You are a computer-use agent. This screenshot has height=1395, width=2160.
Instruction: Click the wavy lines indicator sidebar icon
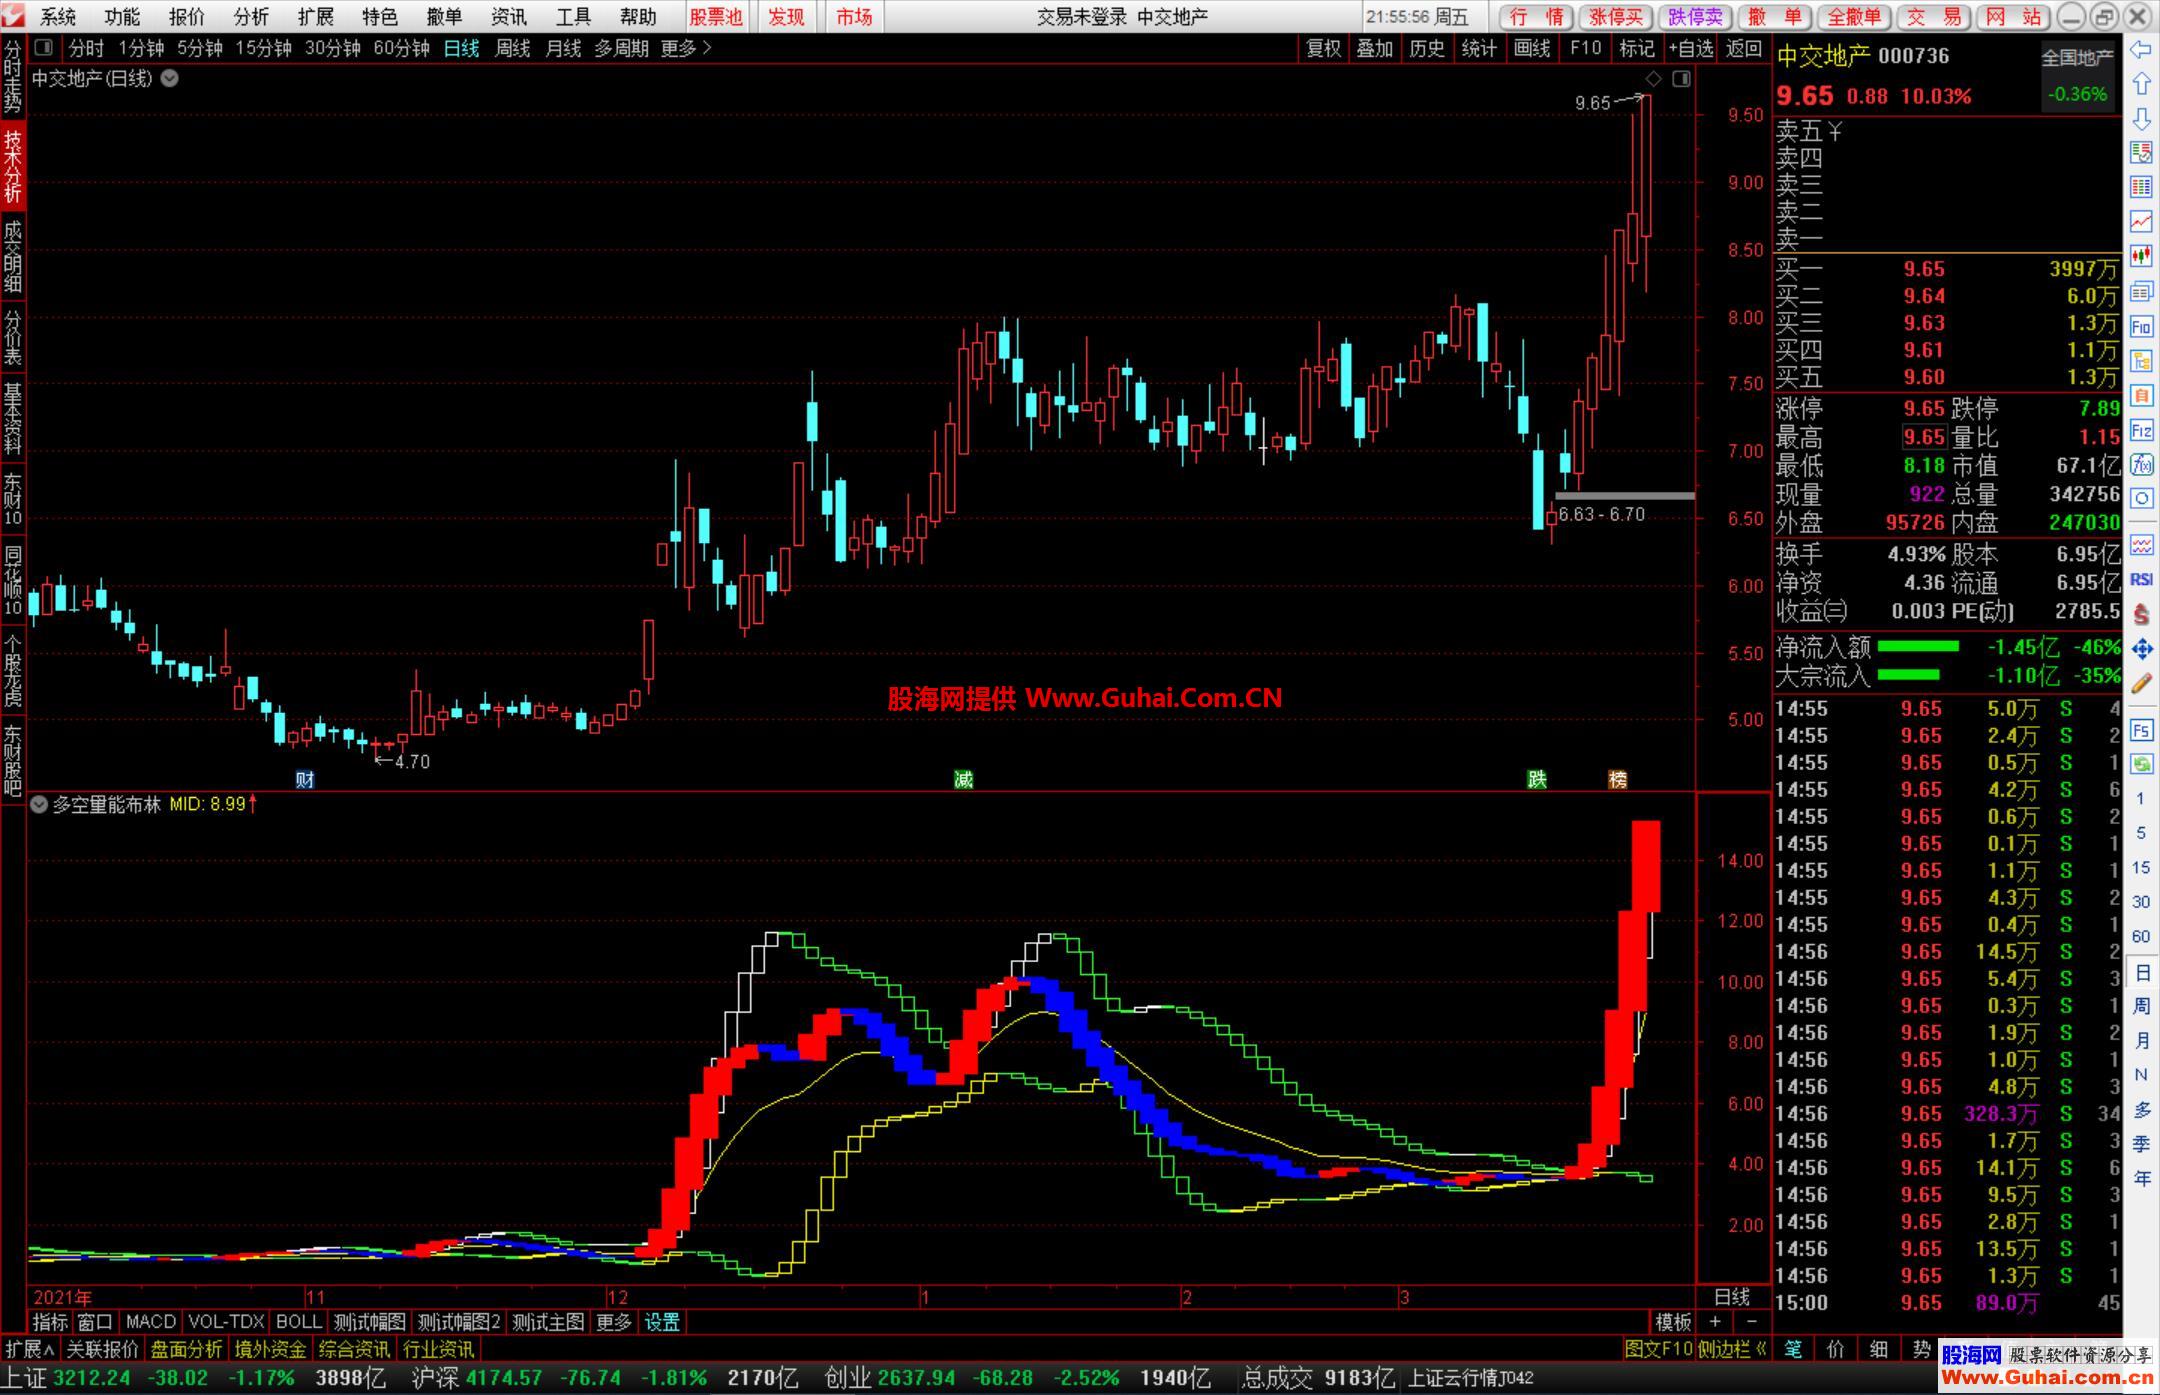click(2141, 545)
